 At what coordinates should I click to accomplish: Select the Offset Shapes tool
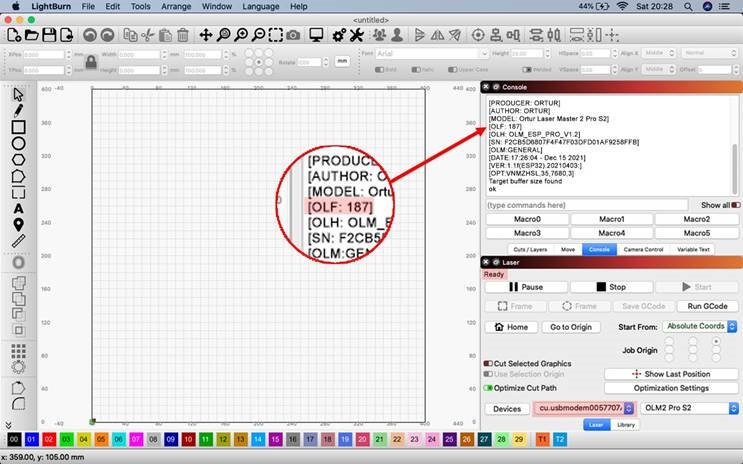coord(18,263)
